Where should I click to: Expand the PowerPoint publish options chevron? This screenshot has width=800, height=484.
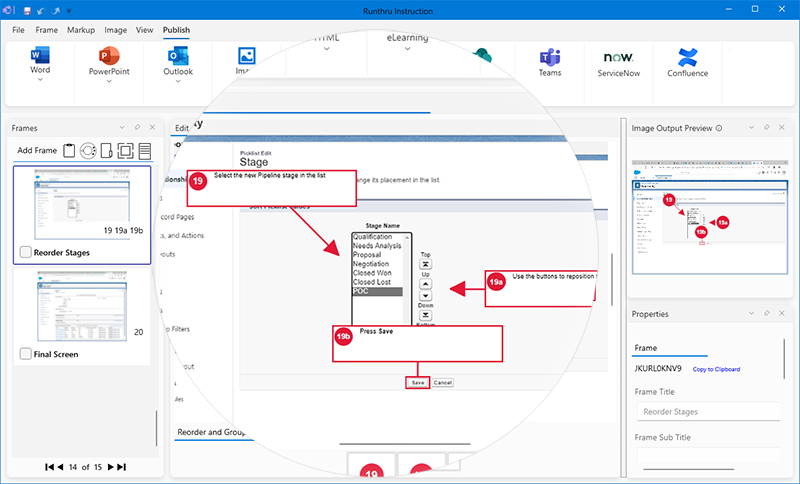(x=109, y=81)
